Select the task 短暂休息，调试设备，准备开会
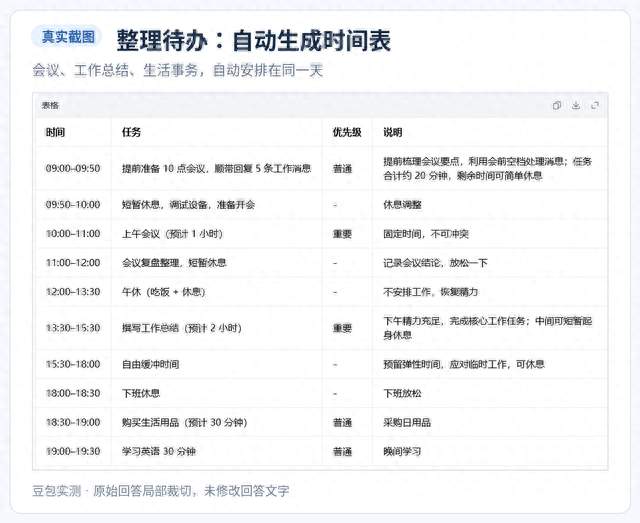Image resolution: width=640 pixels, height=523 pixels. click(x=188, y=205)
